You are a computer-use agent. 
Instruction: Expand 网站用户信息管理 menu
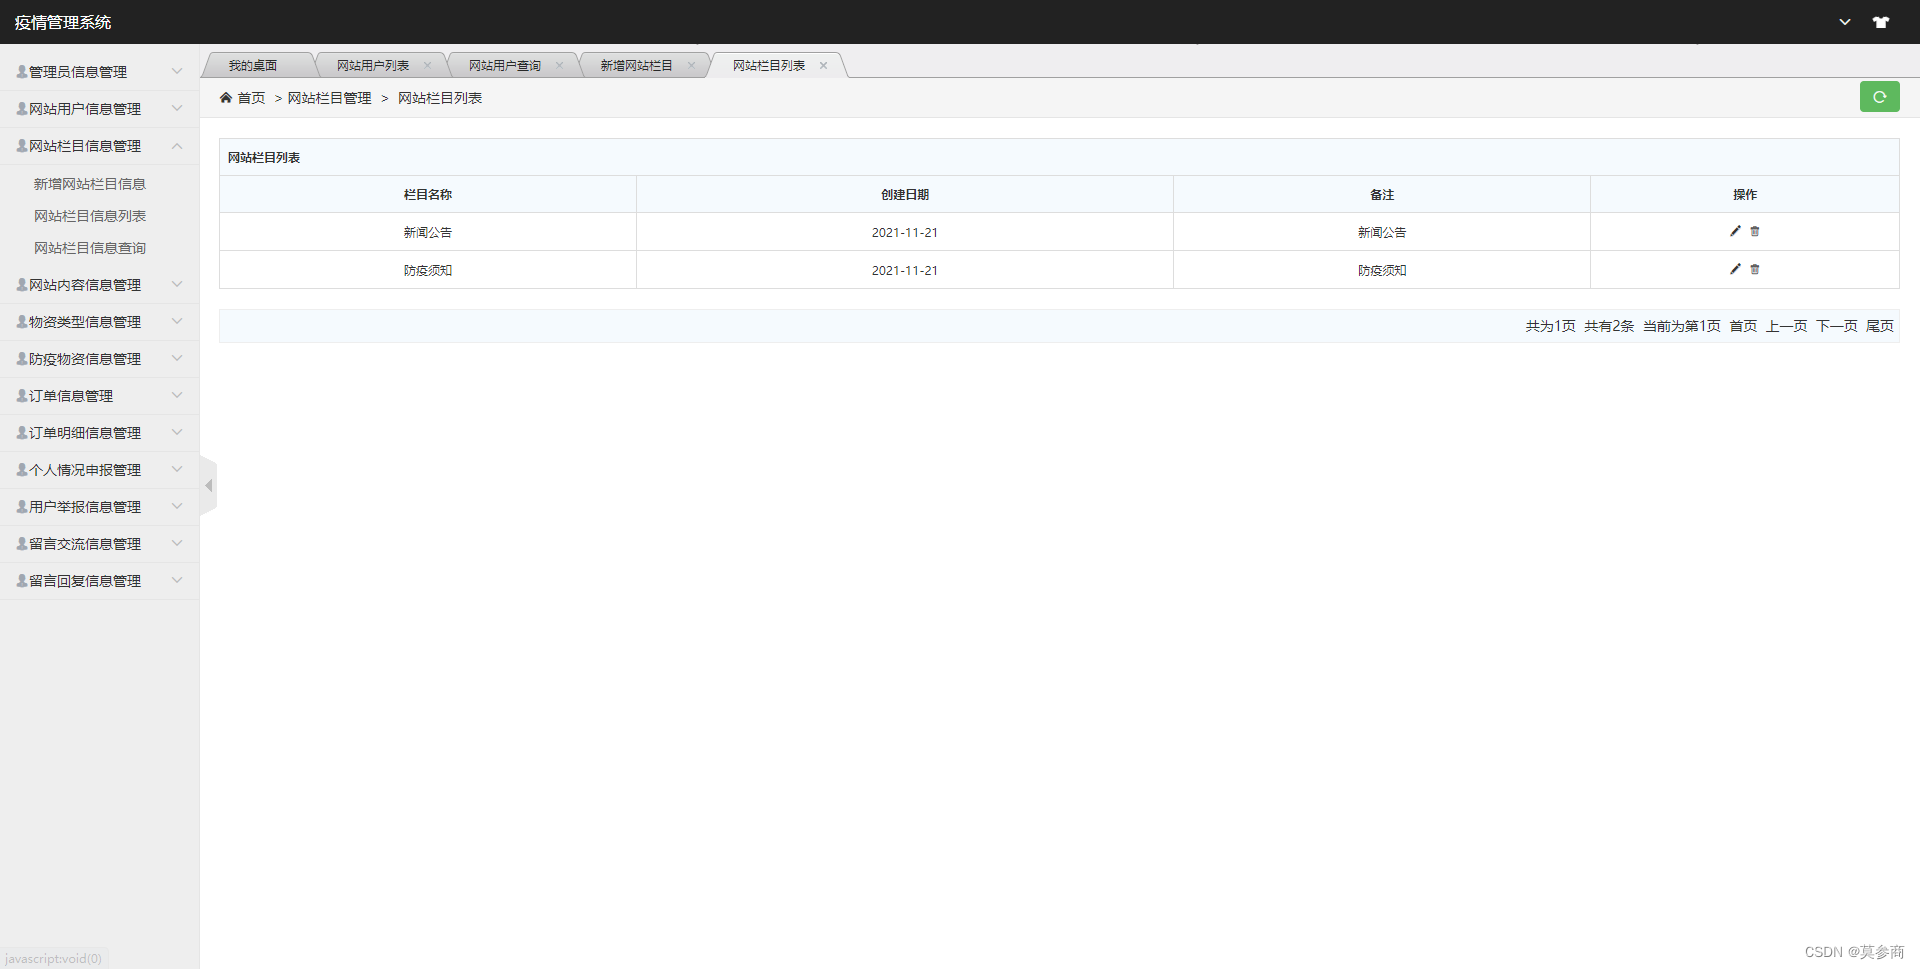pos(99,109)
